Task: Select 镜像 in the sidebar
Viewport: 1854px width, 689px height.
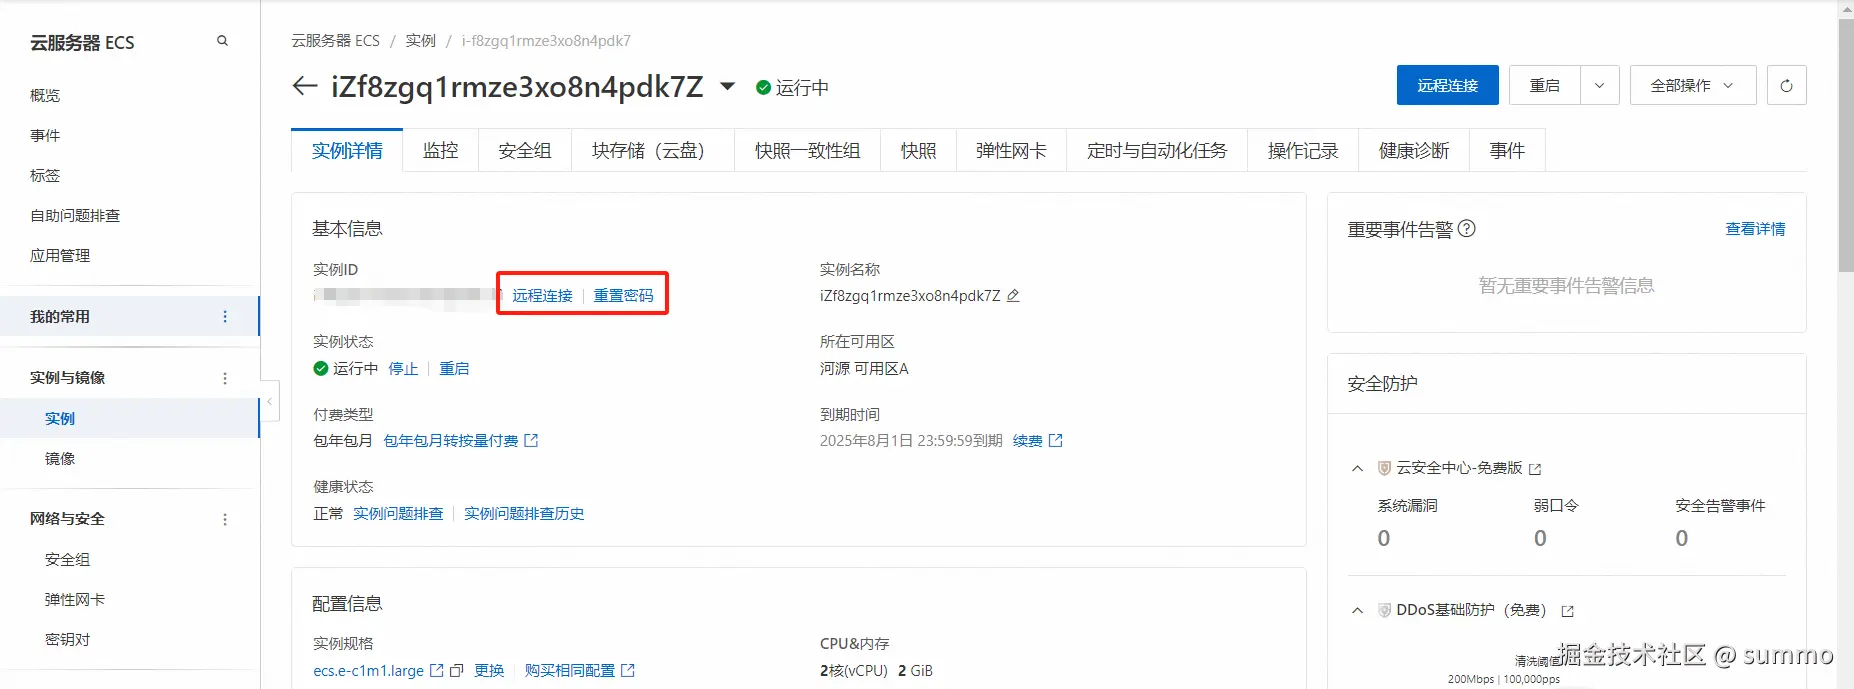Action: (x=60, y=458)
